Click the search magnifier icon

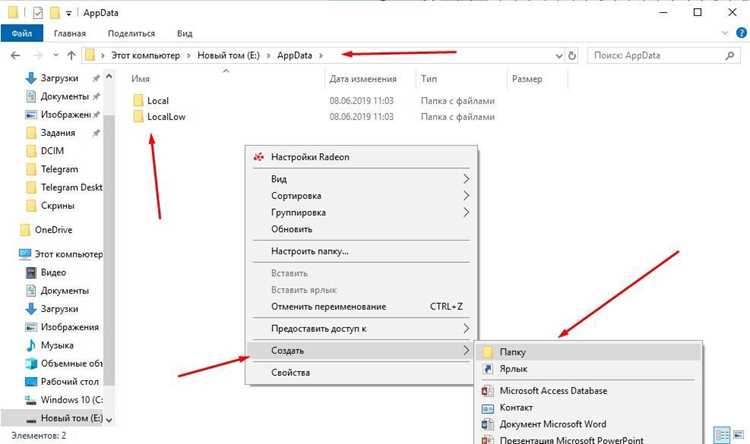[729, 56]
